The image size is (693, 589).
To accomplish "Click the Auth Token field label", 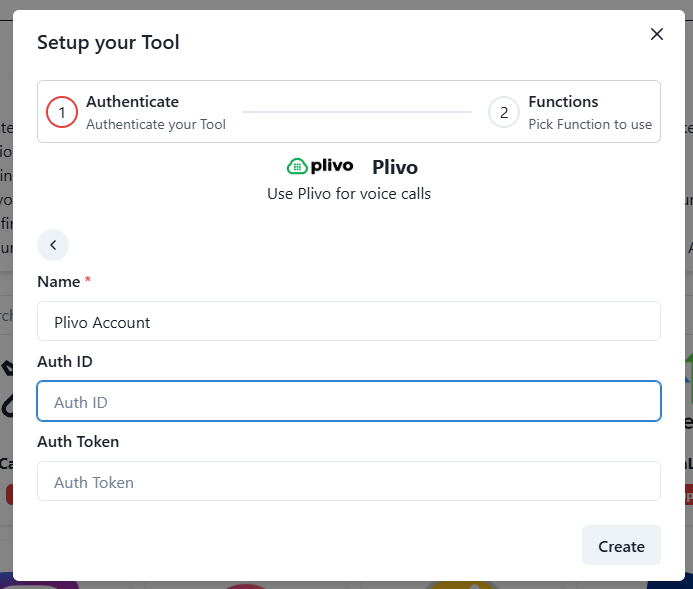I will coord(78,441).
